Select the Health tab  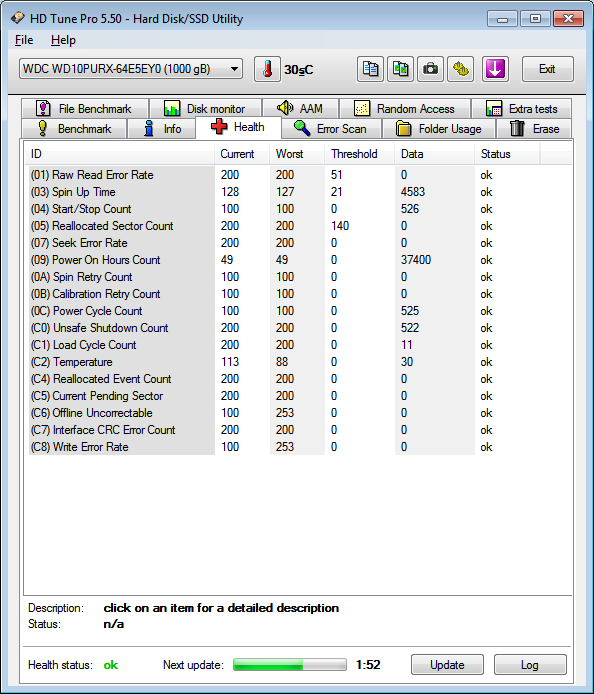(238, 127)
